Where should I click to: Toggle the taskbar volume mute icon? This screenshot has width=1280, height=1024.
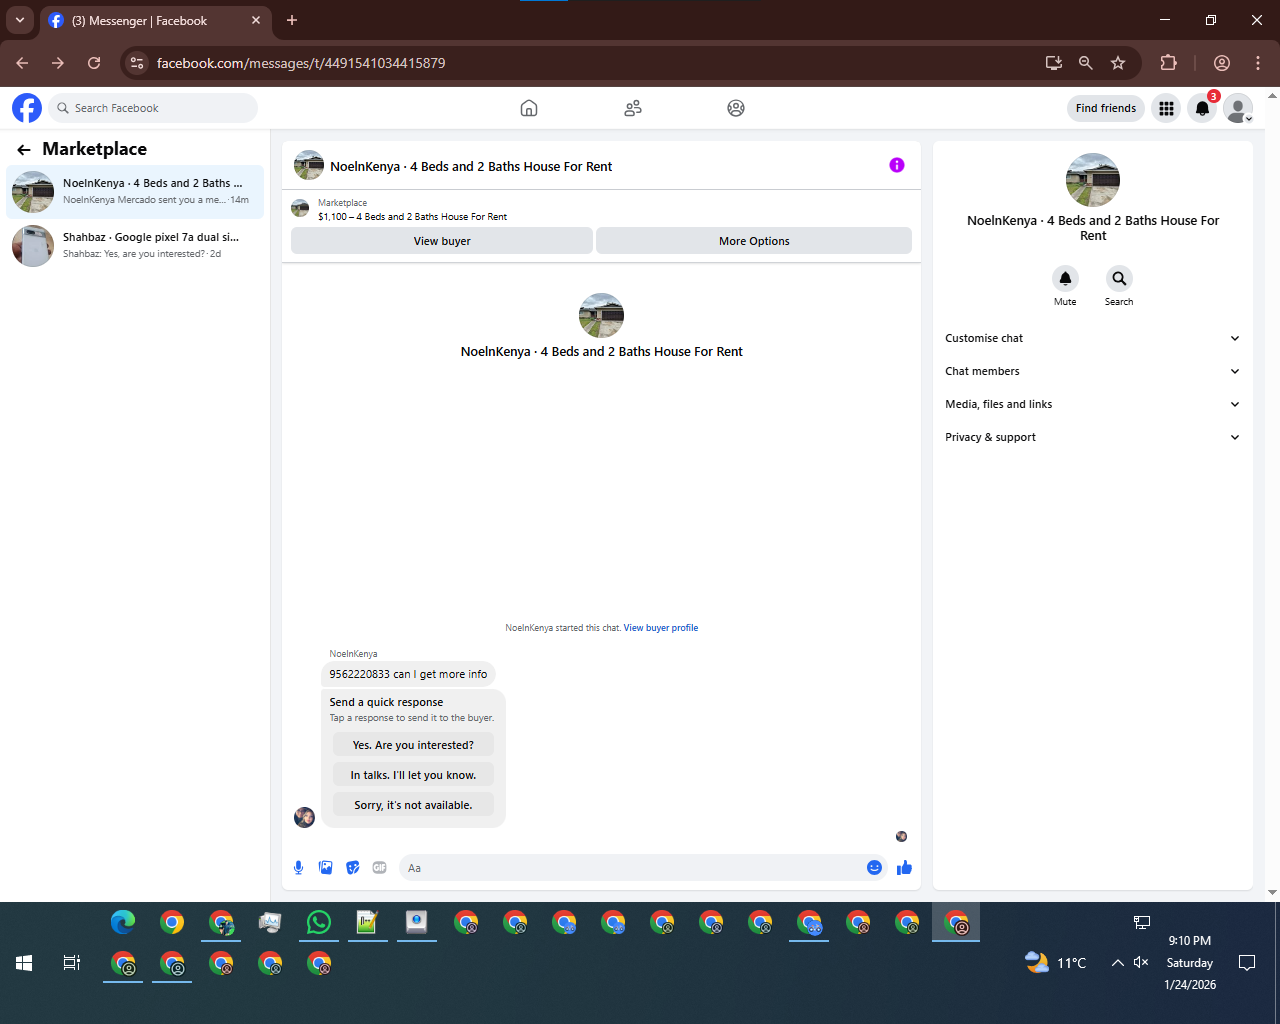point(1141,963)
